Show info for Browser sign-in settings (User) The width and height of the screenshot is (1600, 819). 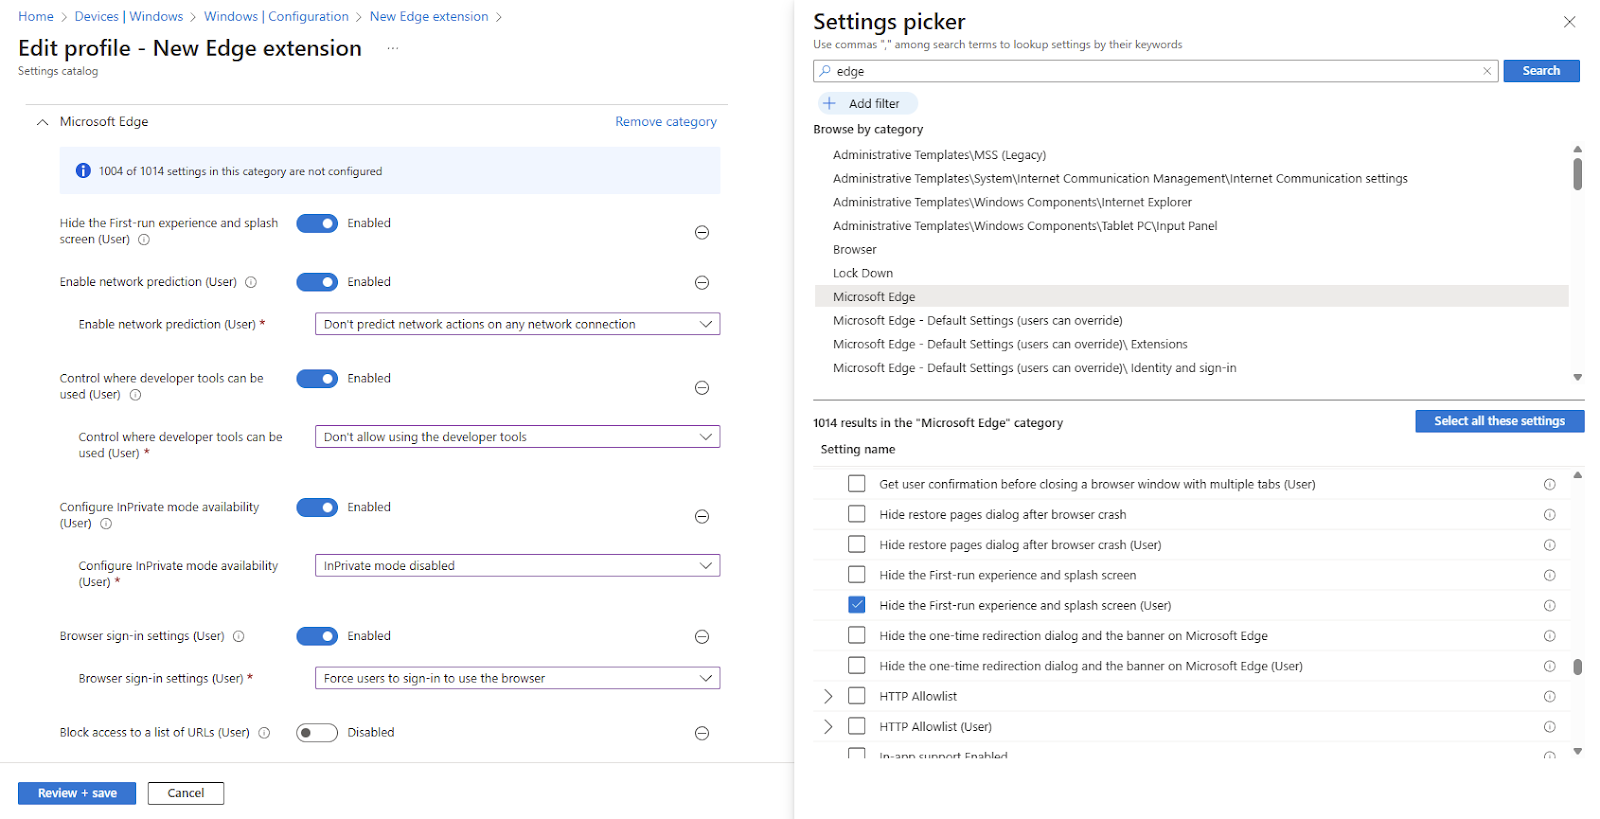pyautogui.click(x=239, y=636)
